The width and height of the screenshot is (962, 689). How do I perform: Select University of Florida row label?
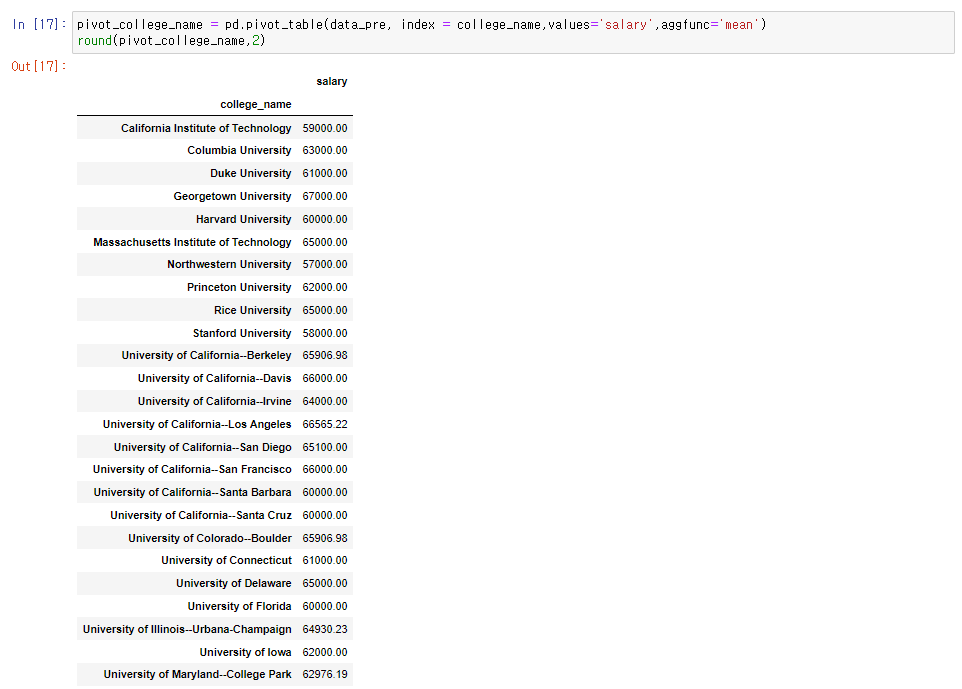pos(239,606)
